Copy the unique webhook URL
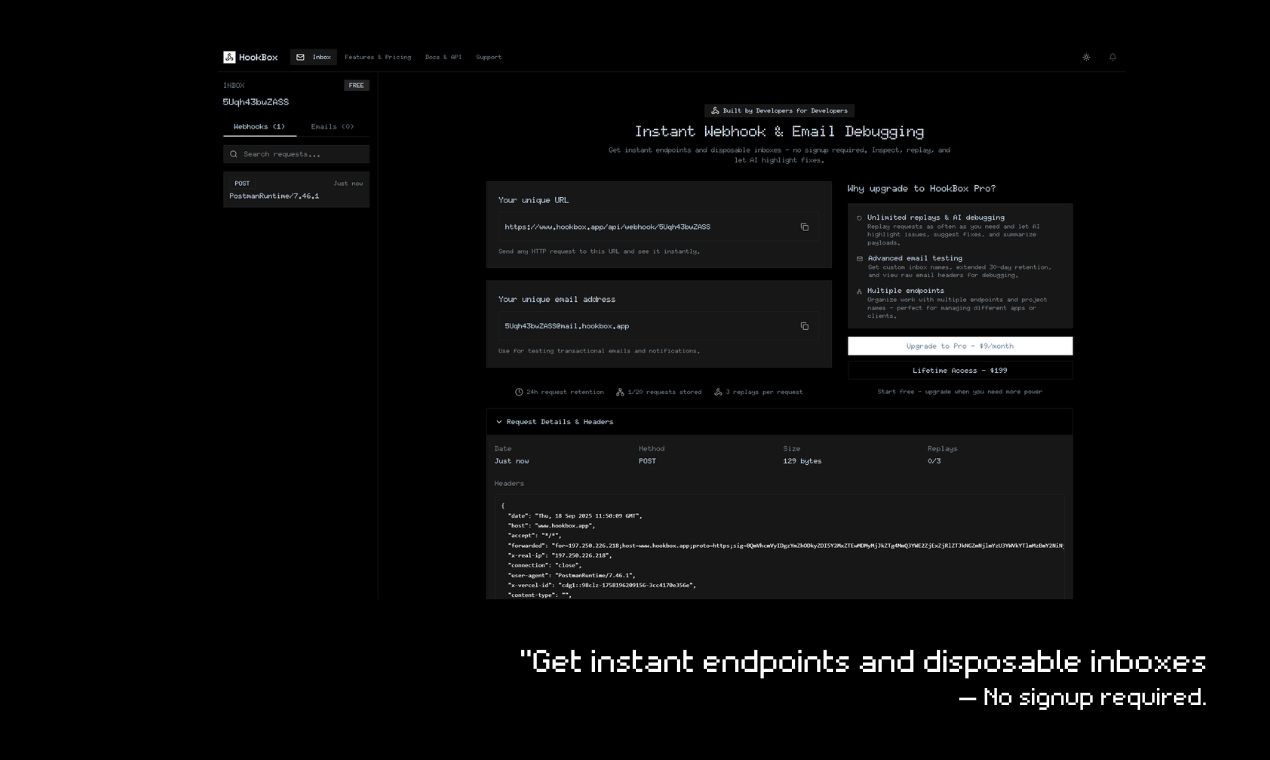The image size is (1270, 760). click(x=804, y=227)
